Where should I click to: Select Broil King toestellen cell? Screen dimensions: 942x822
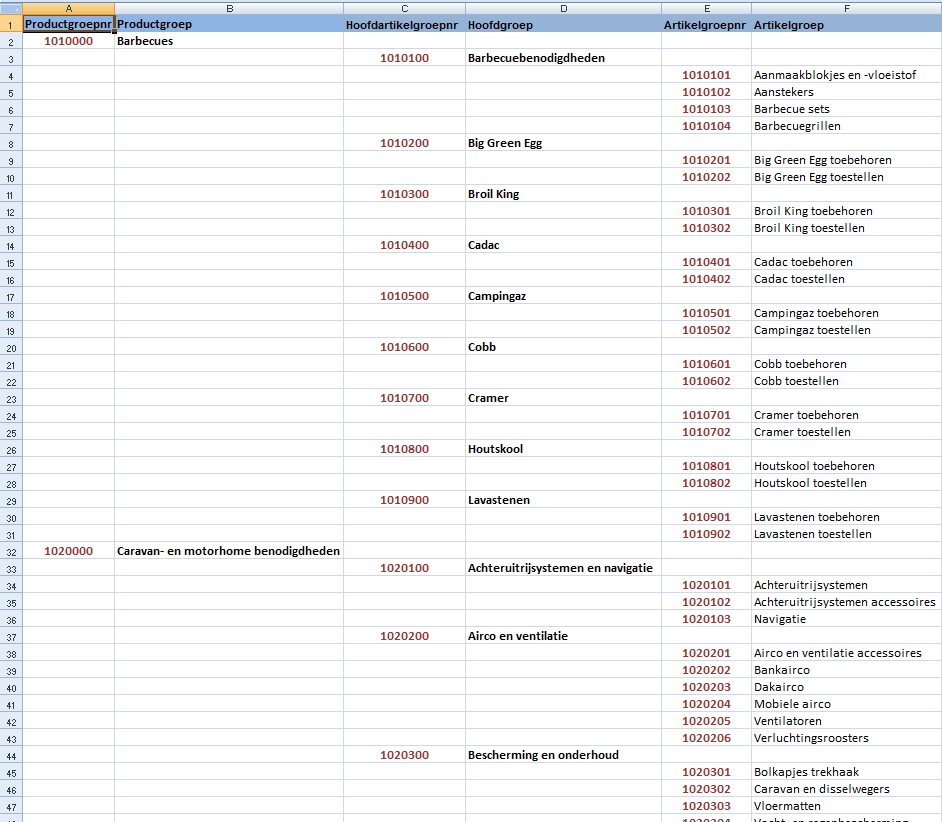(846, 228)
